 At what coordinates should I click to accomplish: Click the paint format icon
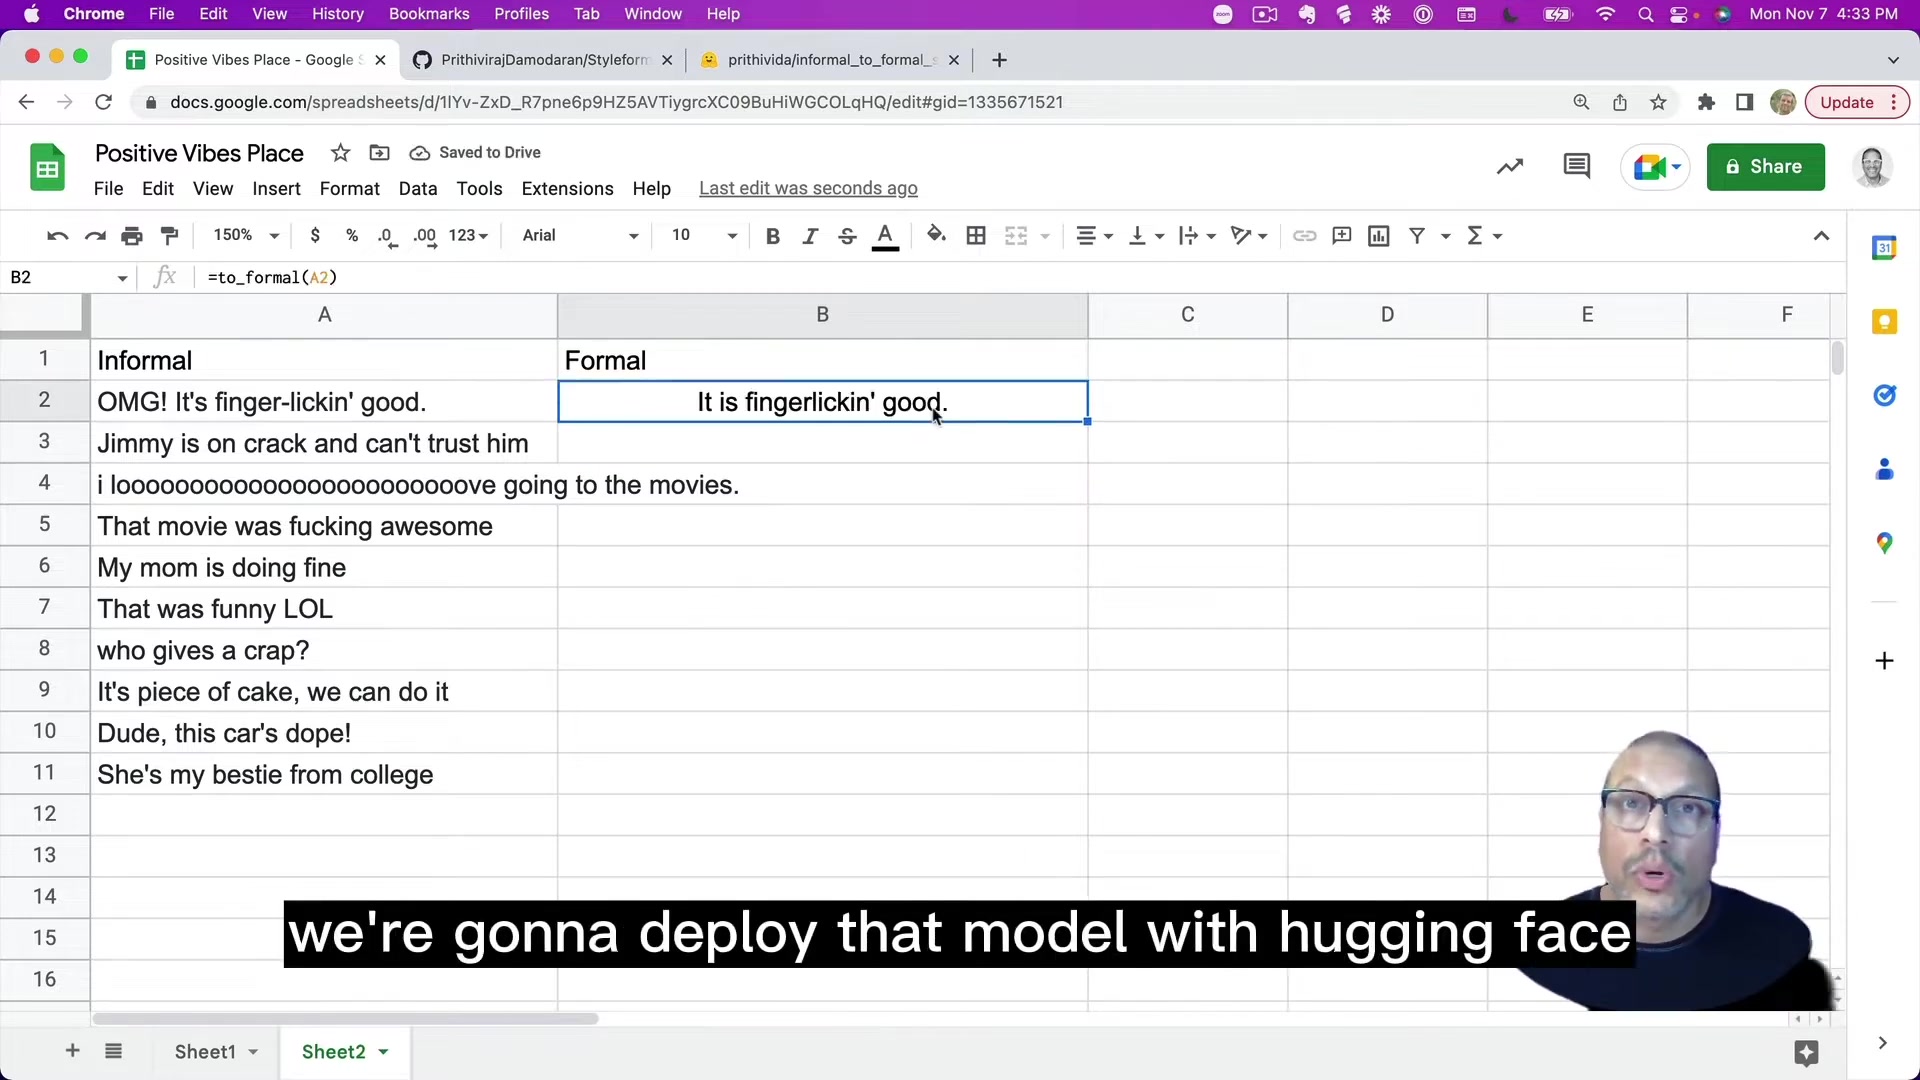170,236
